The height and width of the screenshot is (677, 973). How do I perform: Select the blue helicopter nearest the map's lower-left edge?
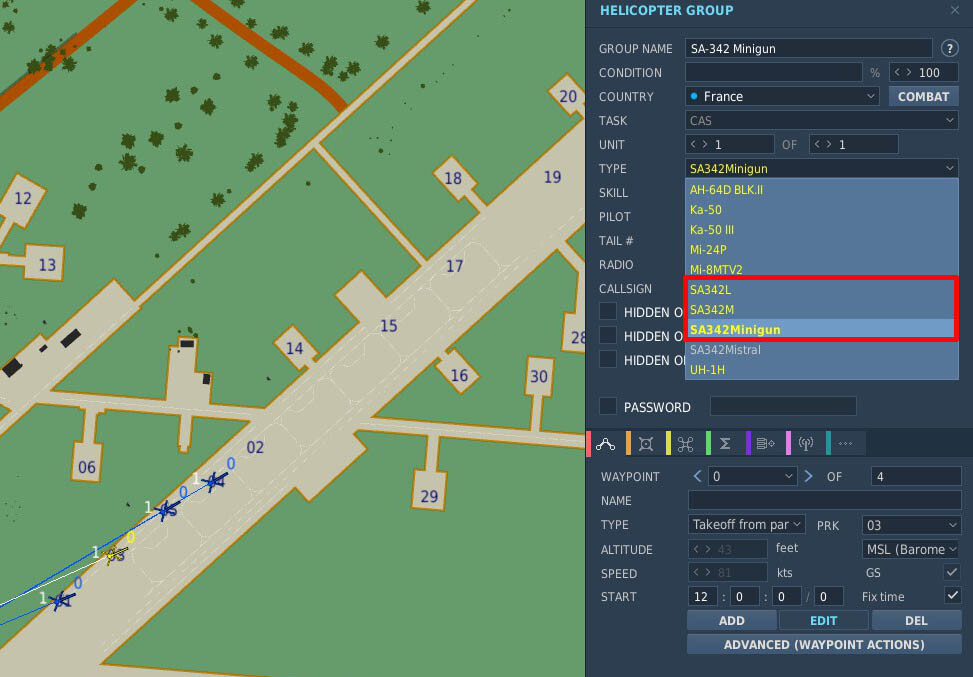(x=61, y=600)
